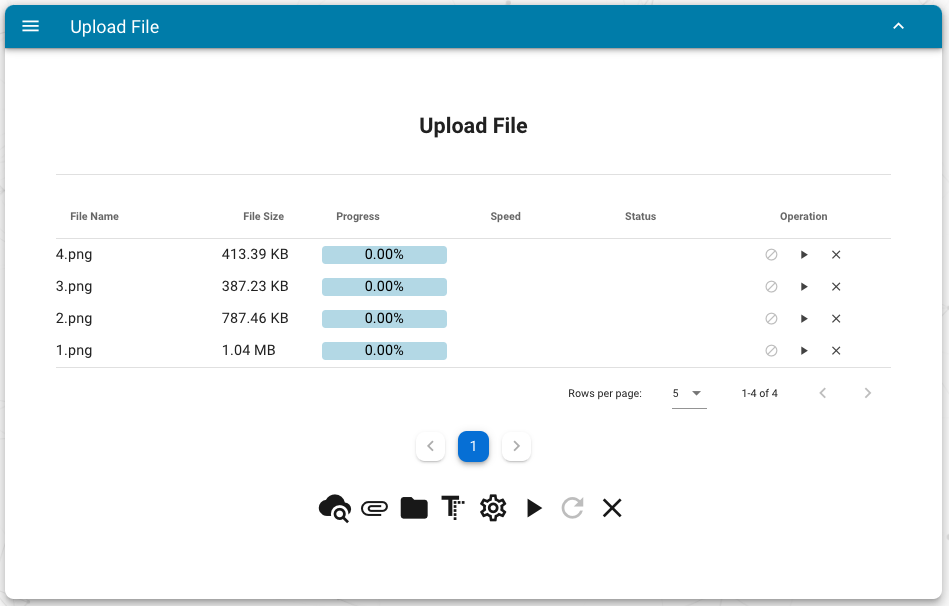Cancel upload icon for 1.png
Viewport: 949px width, 606px height.
point(771,351)
